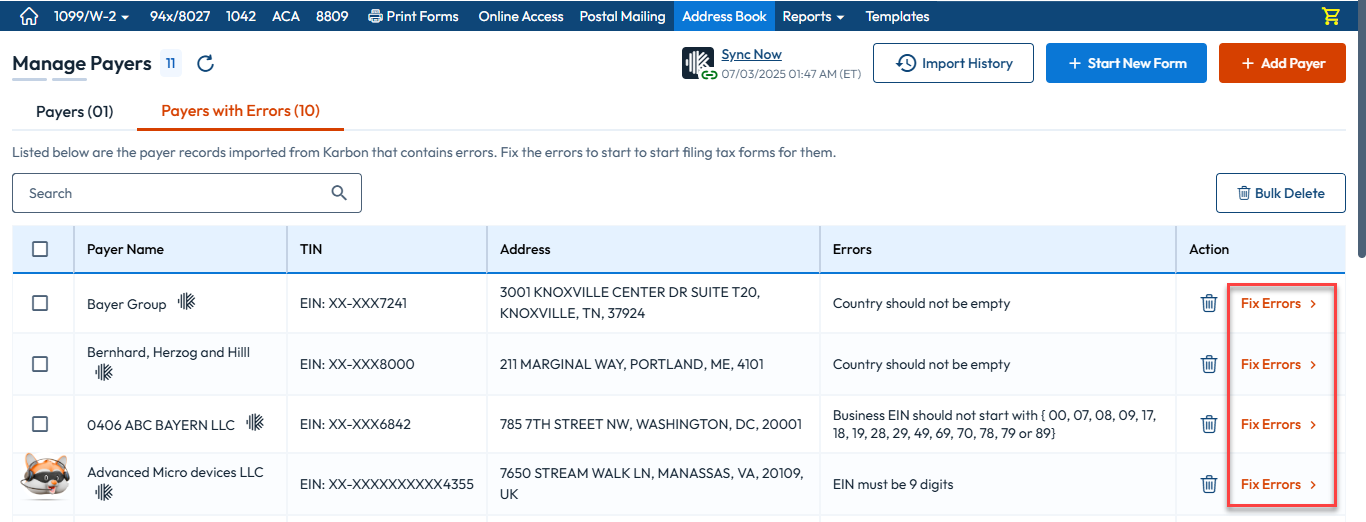Delete the Advanced Micro devices LLC row
This screenshot has width=1366, height=522.
point(1209,484)
